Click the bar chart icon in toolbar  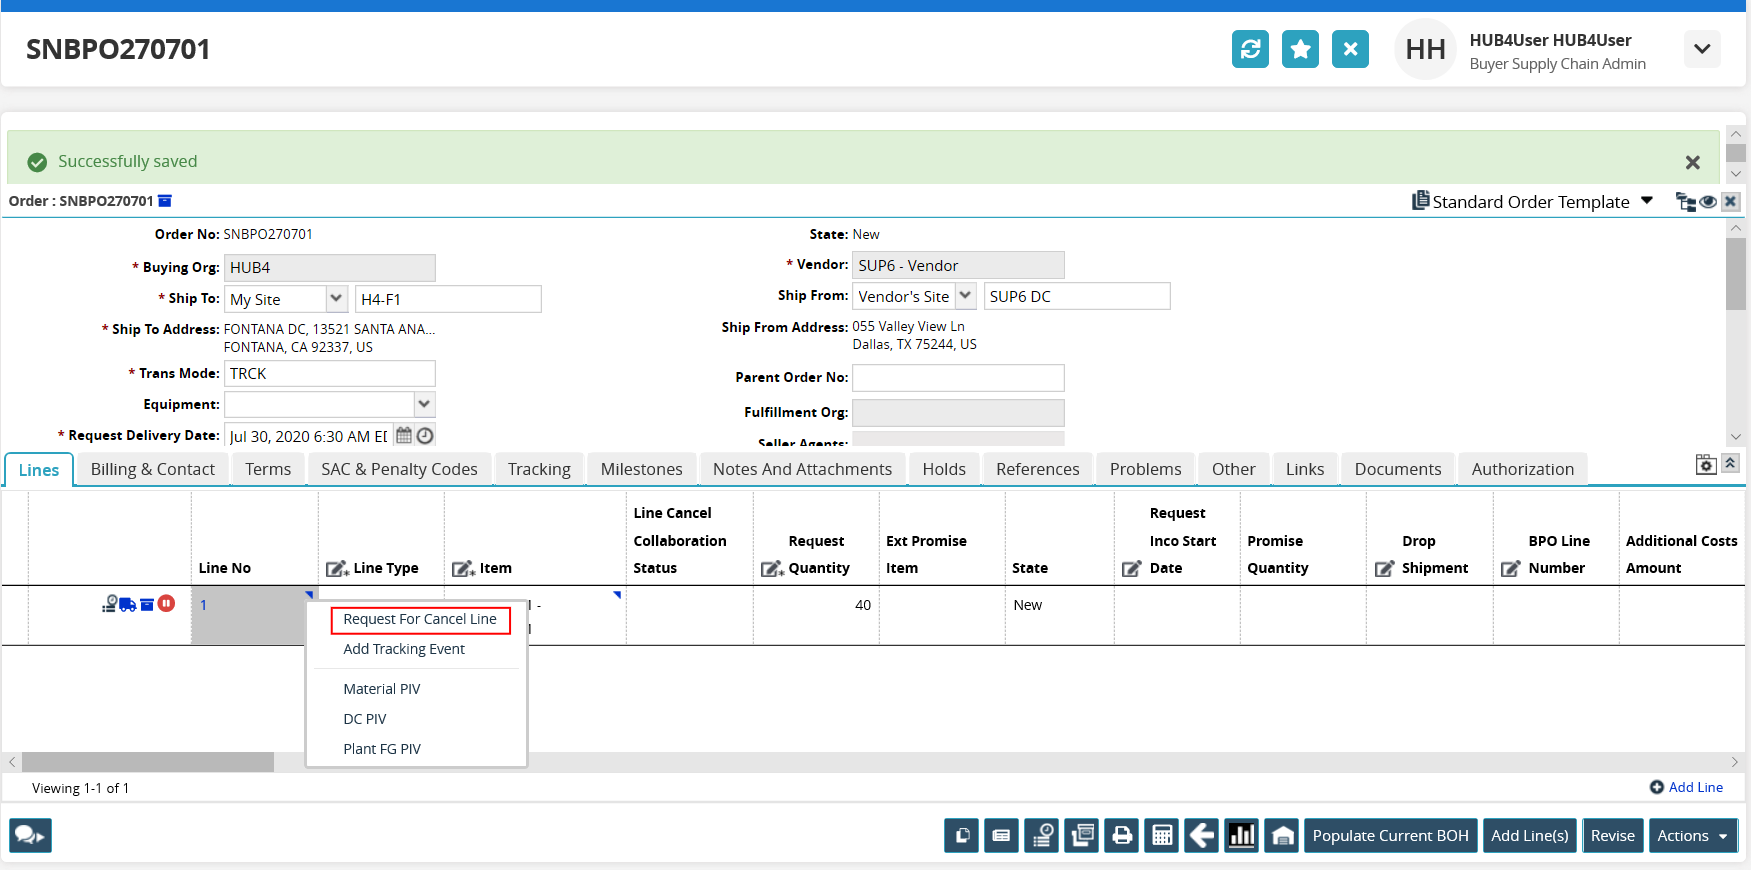click(1242, 836)
